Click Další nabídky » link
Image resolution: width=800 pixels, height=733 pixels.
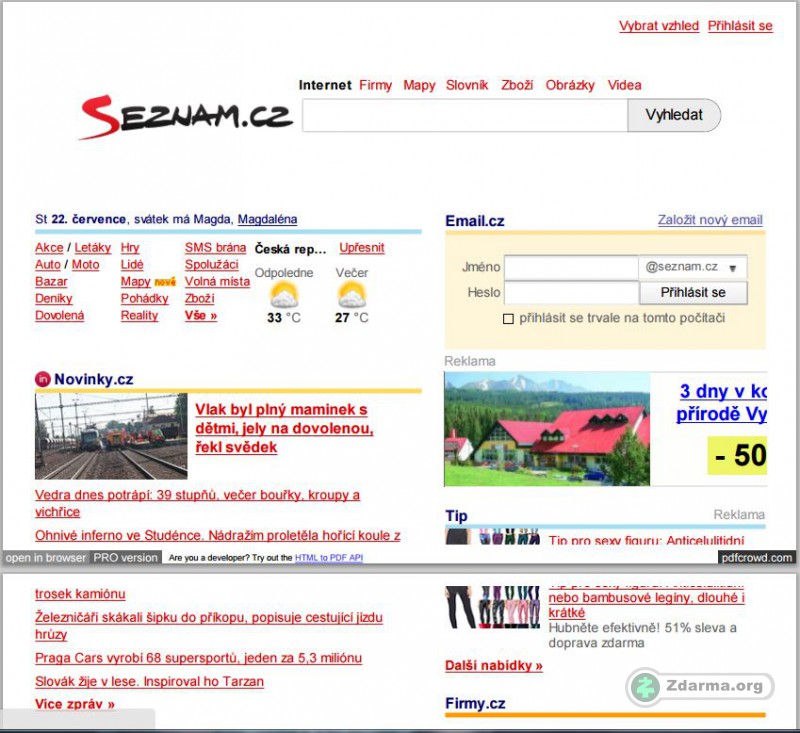pyautogui.click(x=493, y=666)
